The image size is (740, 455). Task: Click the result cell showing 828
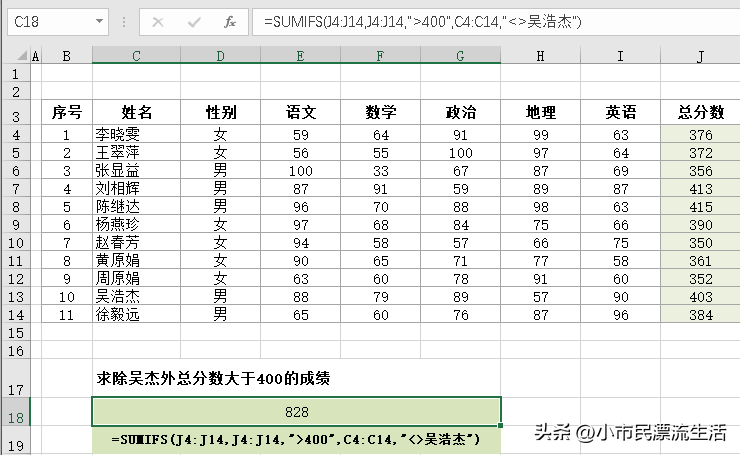tap(296, 412)
